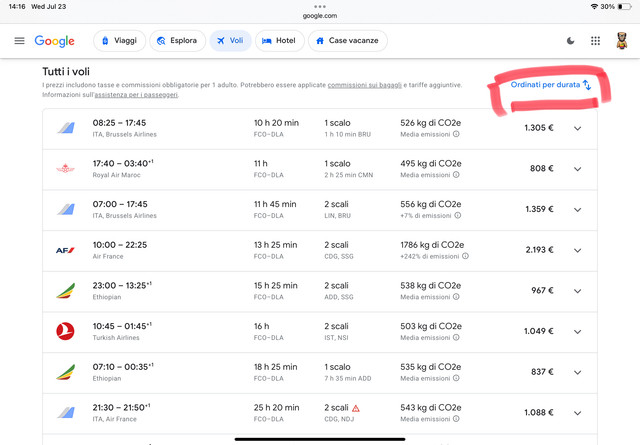Open the account profile avatar

[621, 41]
